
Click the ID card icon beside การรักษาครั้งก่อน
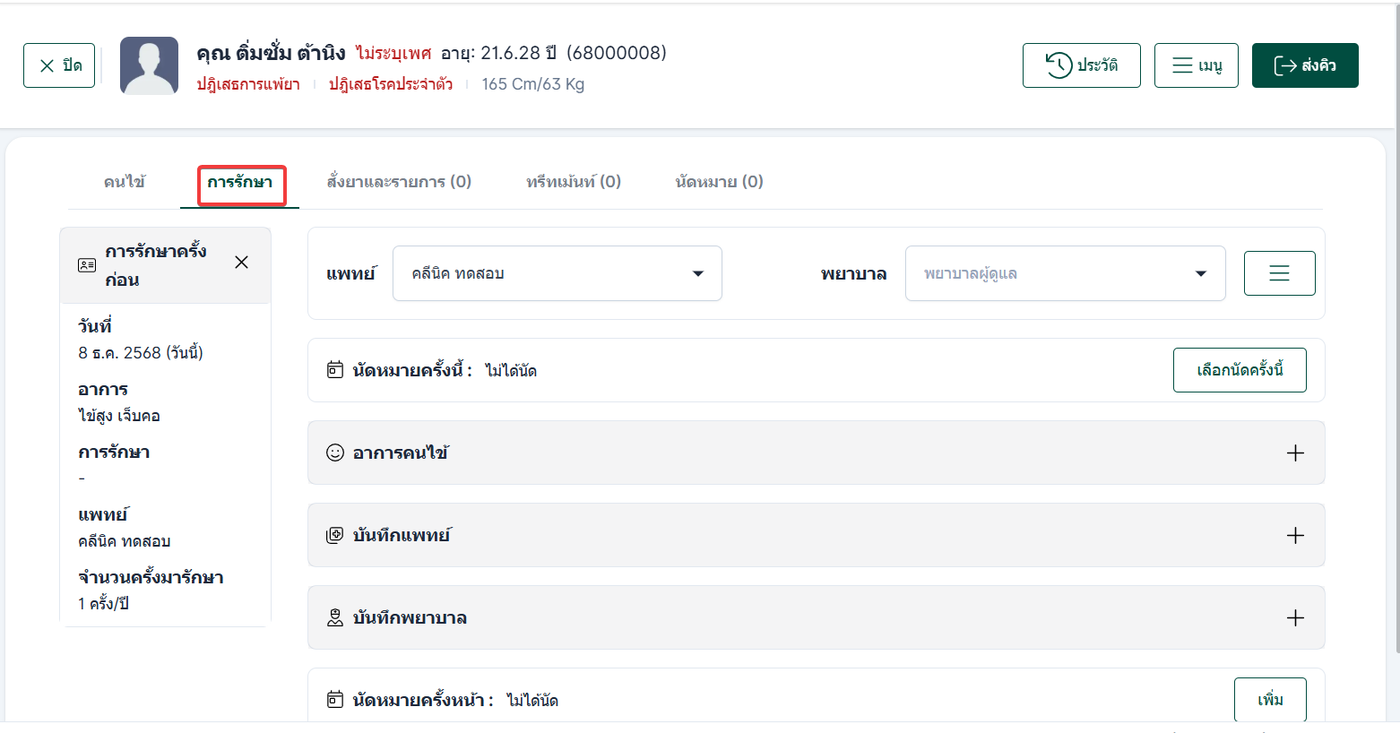(87, 265)
